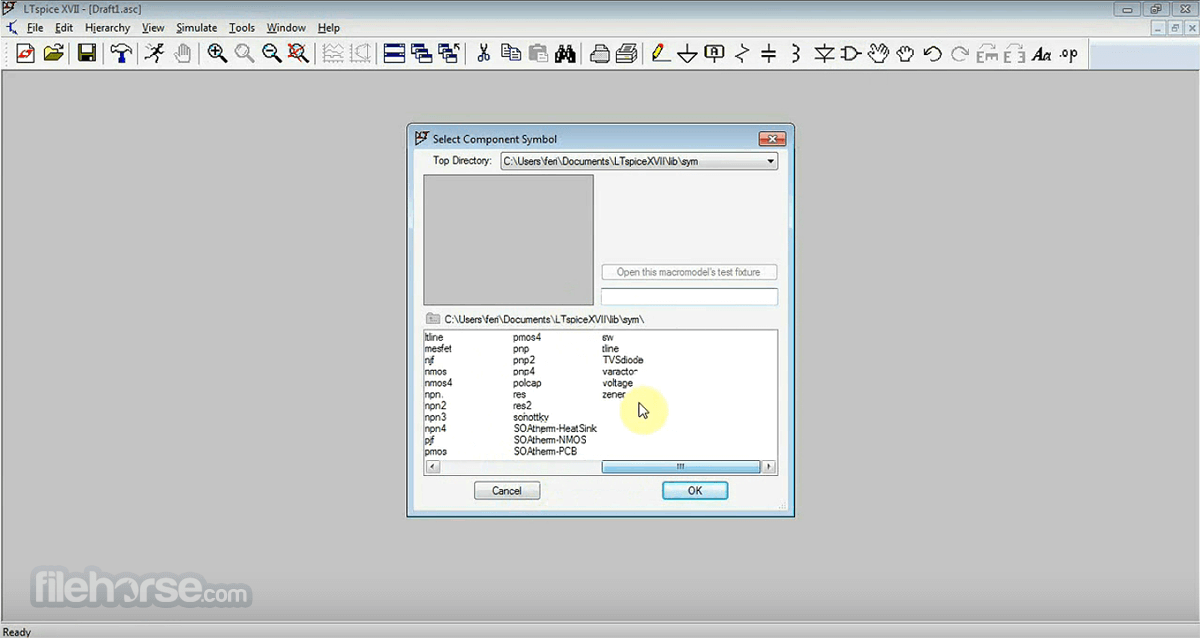Select 'voltage' in the component list
1200x638 pixels.
click(617, 383)
